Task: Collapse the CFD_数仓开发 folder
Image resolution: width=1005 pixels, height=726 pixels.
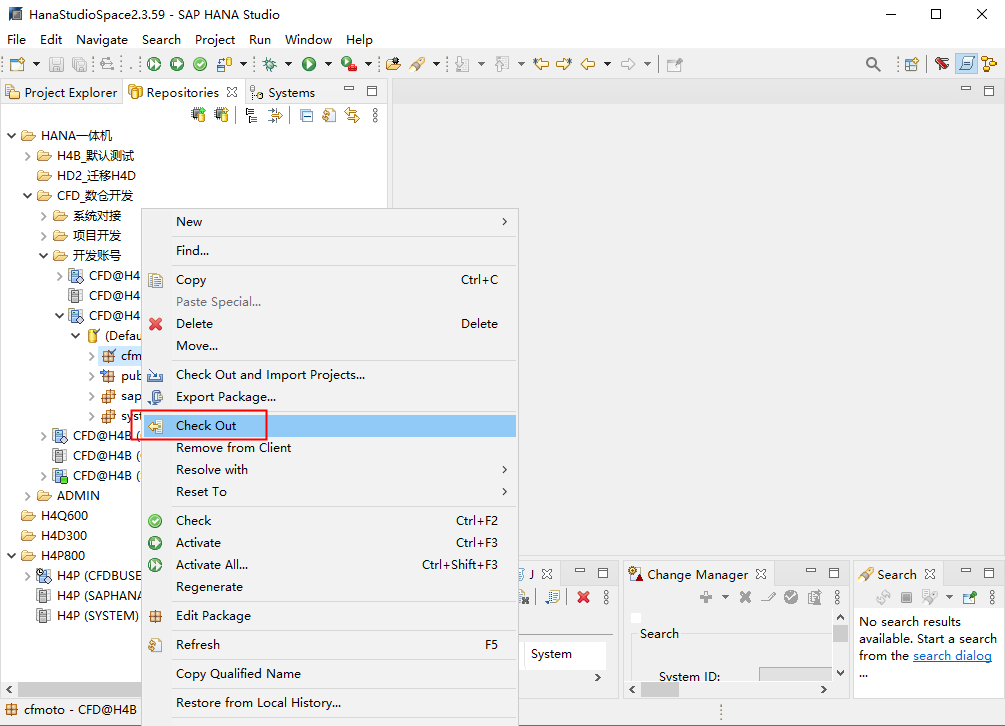Action: click(x=27, y=195)
